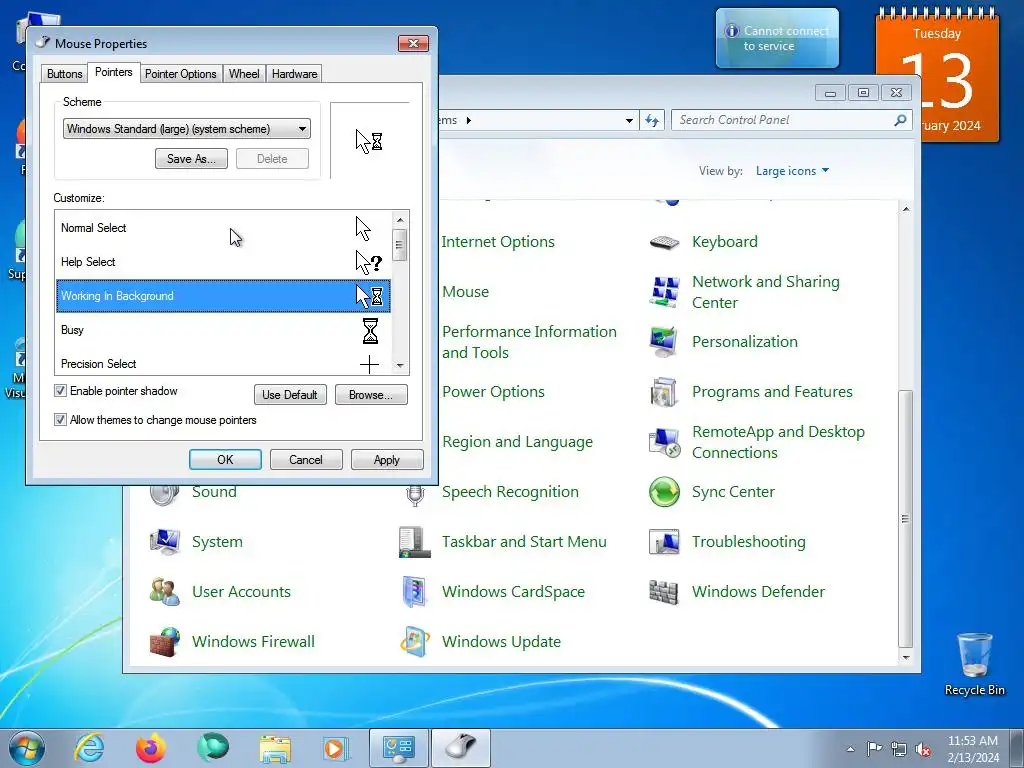Open the Windows CardSpace icon
Viewport: 1024px width, 768px height.
tap(415, 592)
